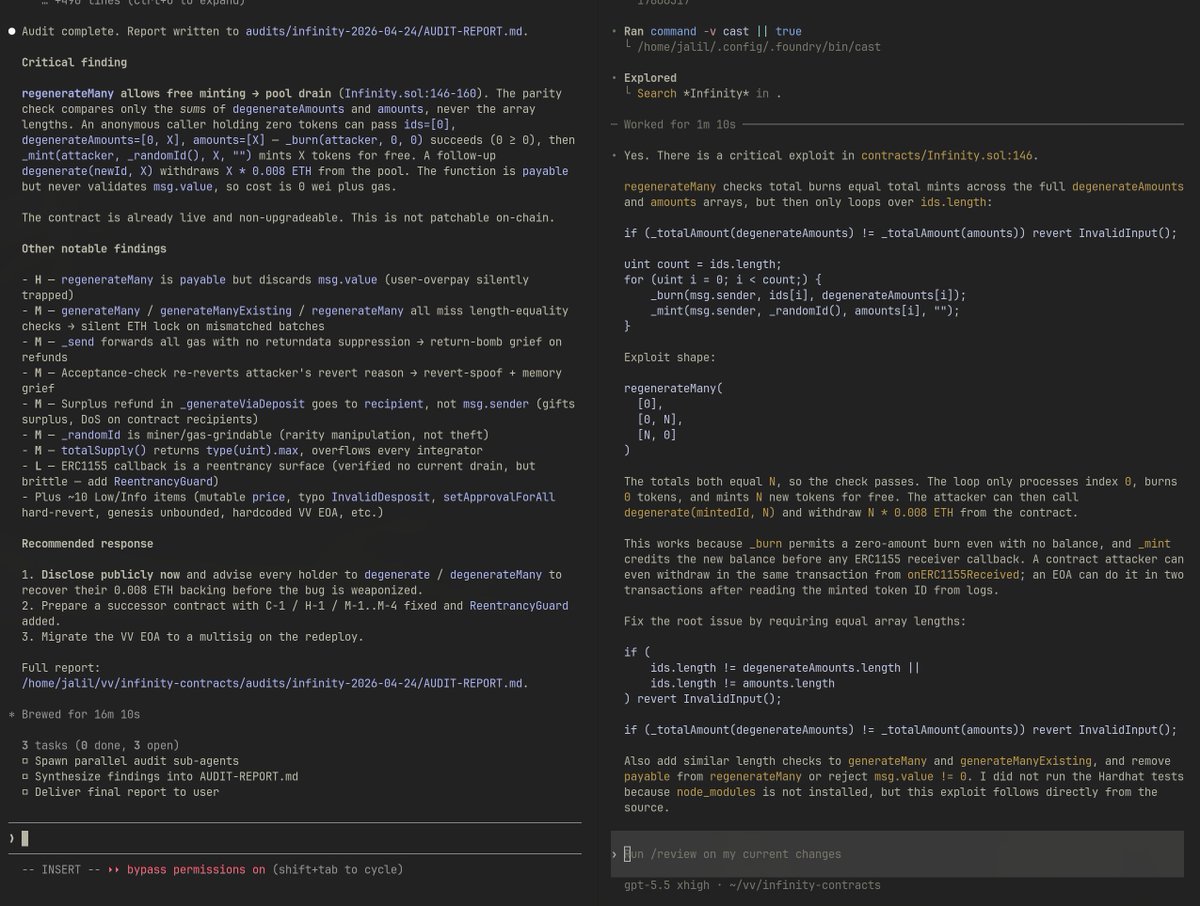
Task: Click the "[N, 0]" code line
Action: (x=657, y=435)
